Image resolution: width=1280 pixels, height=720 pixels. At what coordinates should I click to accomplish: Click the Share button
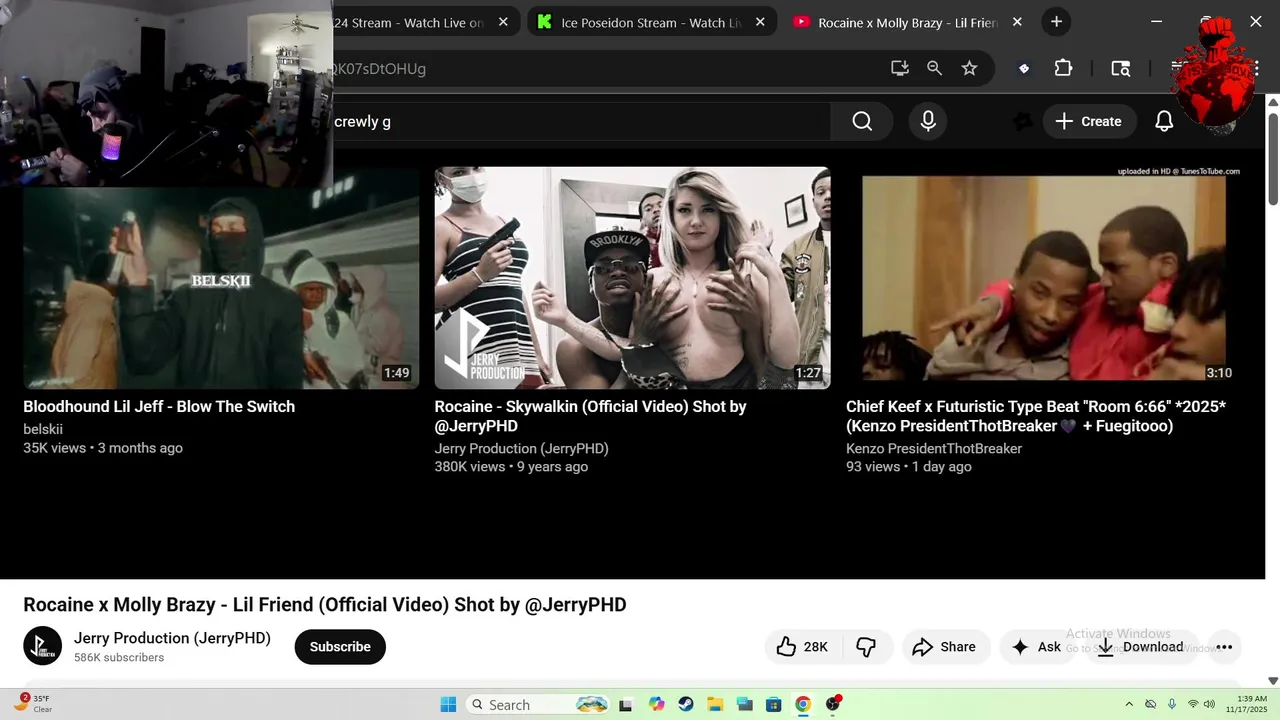pyautogui.click(x=945, y=647)
